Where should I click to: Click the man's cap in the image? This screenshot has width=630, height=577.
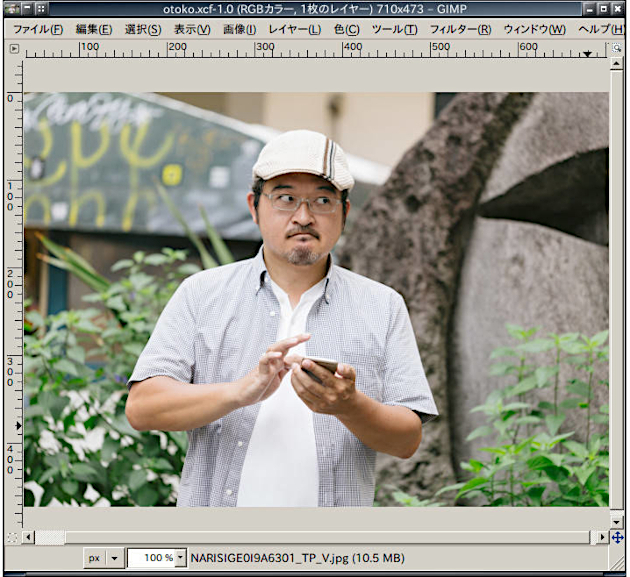(304, 158)
